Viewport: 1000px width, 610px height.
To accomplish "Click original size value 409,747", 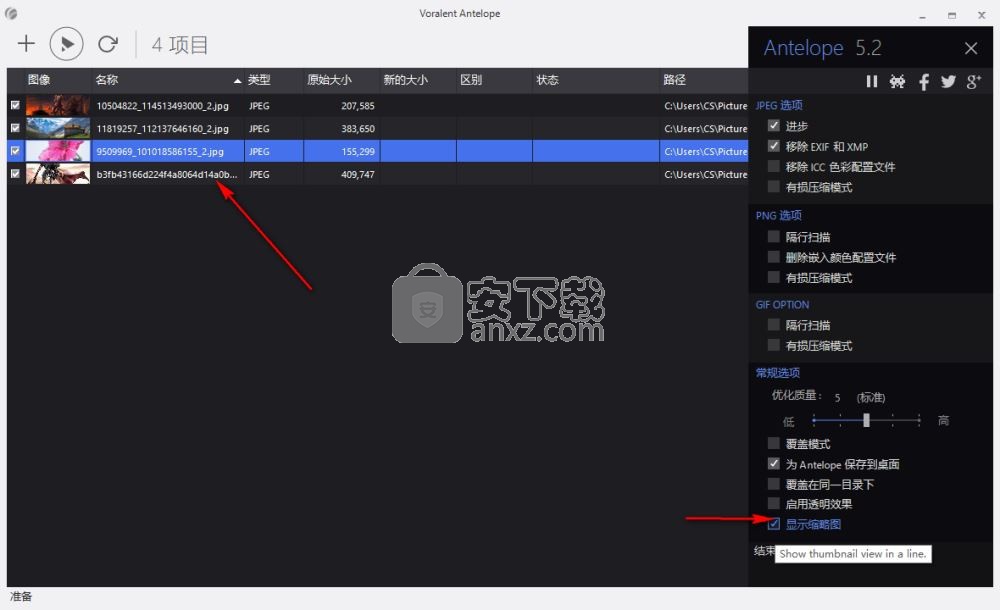I will (358, 175).
